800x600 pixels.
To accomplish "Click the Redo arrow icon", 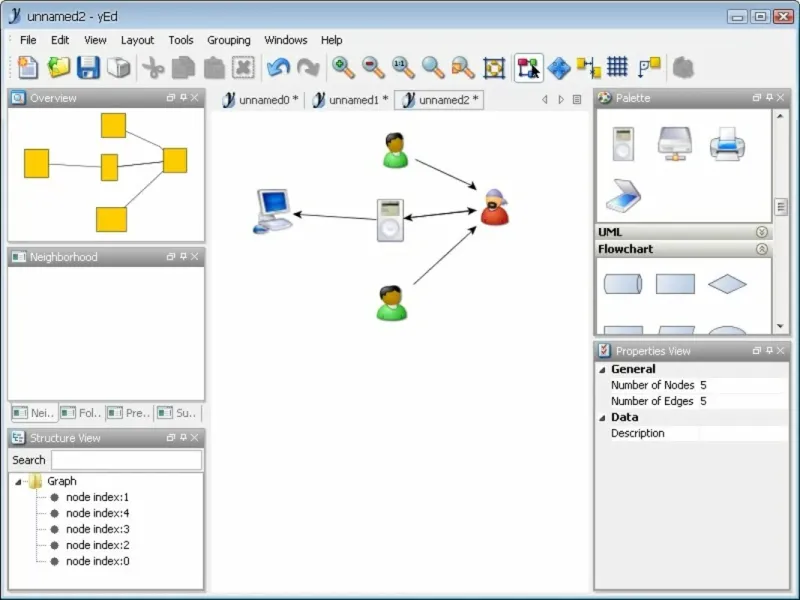I will click(x=308, y=67).
